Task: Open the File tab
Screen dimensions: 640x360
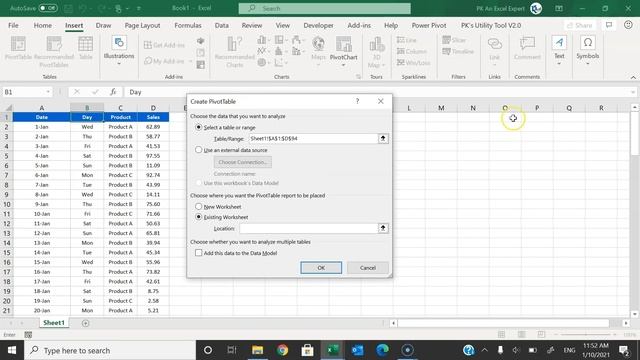Action: coord(13,25)
